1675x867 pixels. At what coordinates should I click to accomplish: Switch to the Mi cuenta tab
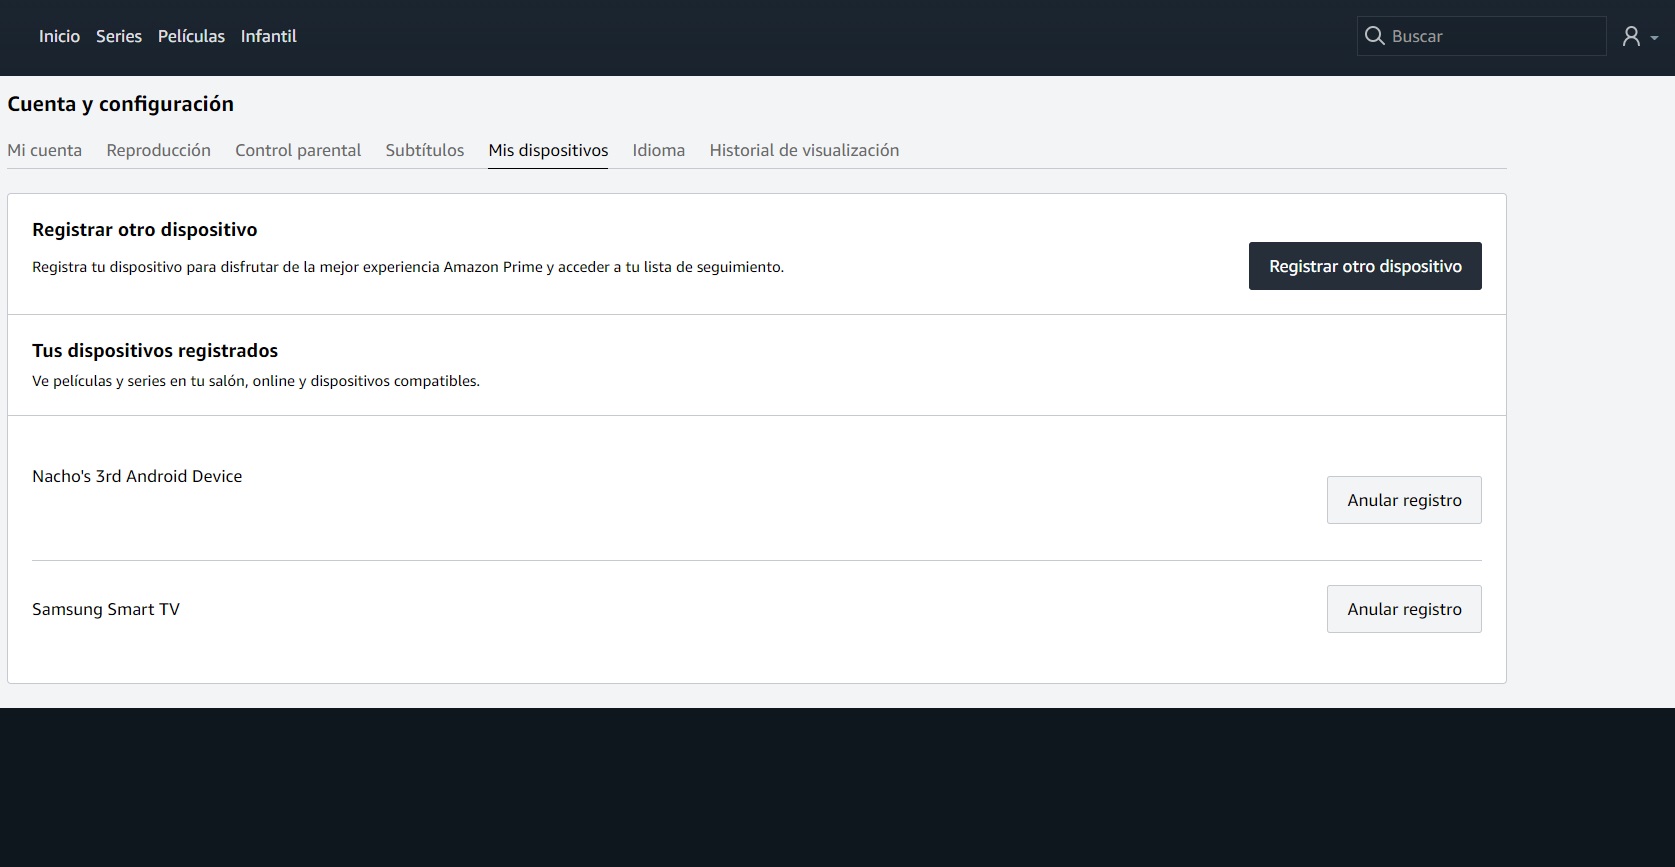tap(45, 150)
